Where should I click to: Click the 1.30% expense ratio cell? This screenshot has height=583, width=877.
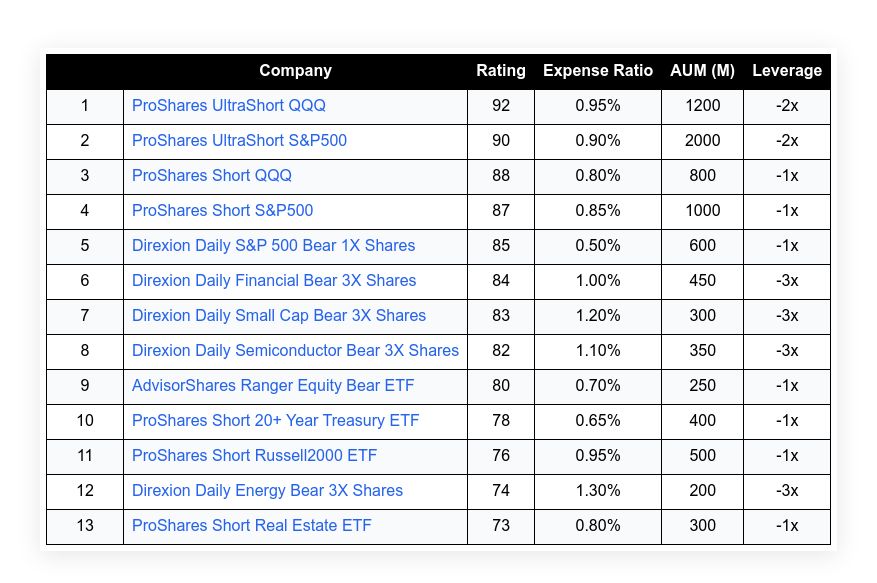click(598, 491)
